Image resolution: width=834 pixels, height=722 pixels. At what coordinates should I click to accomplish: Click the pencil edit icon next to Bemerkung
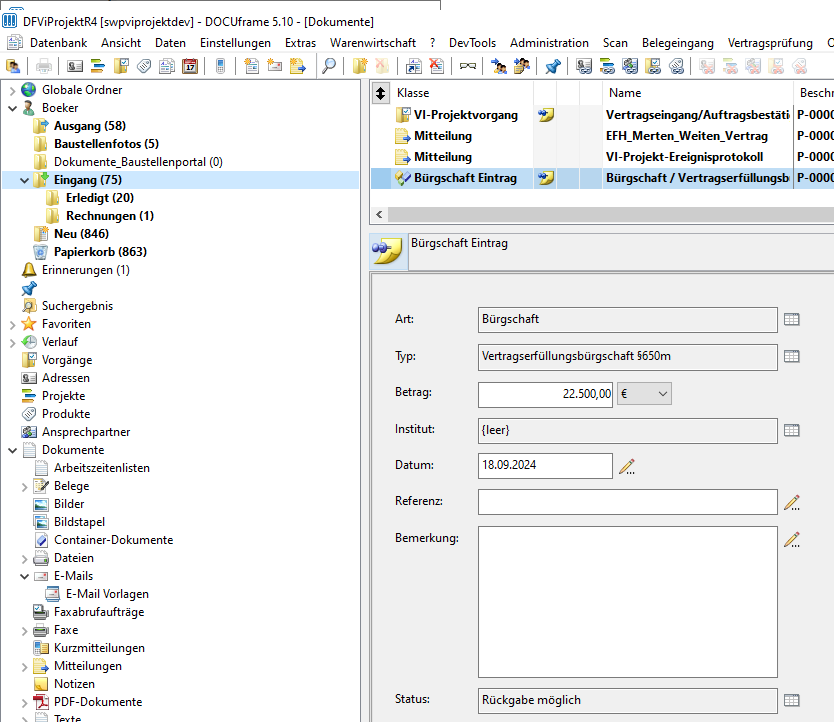(792, 540)
